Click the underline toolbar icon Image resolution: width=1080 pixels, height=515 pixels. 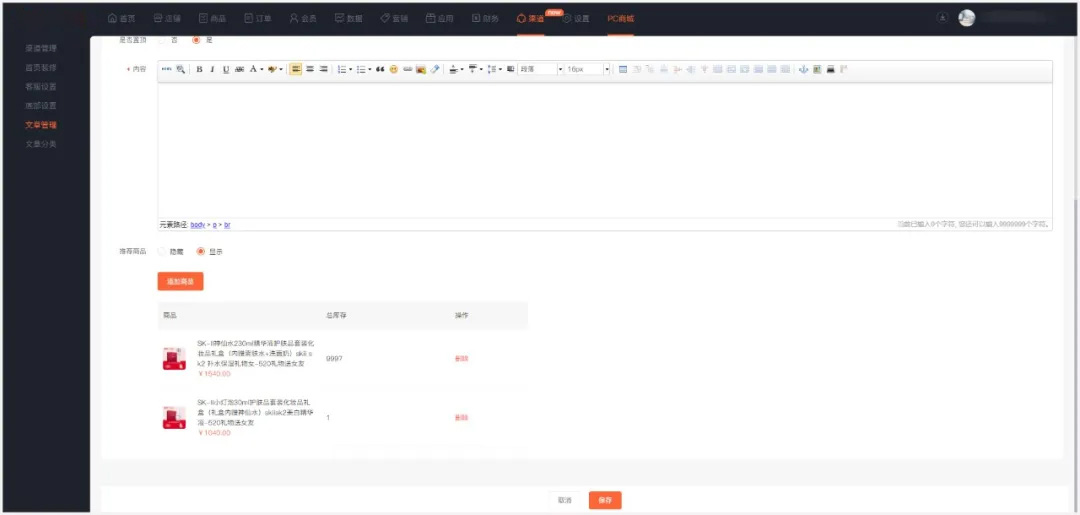[x=226, y=69]
